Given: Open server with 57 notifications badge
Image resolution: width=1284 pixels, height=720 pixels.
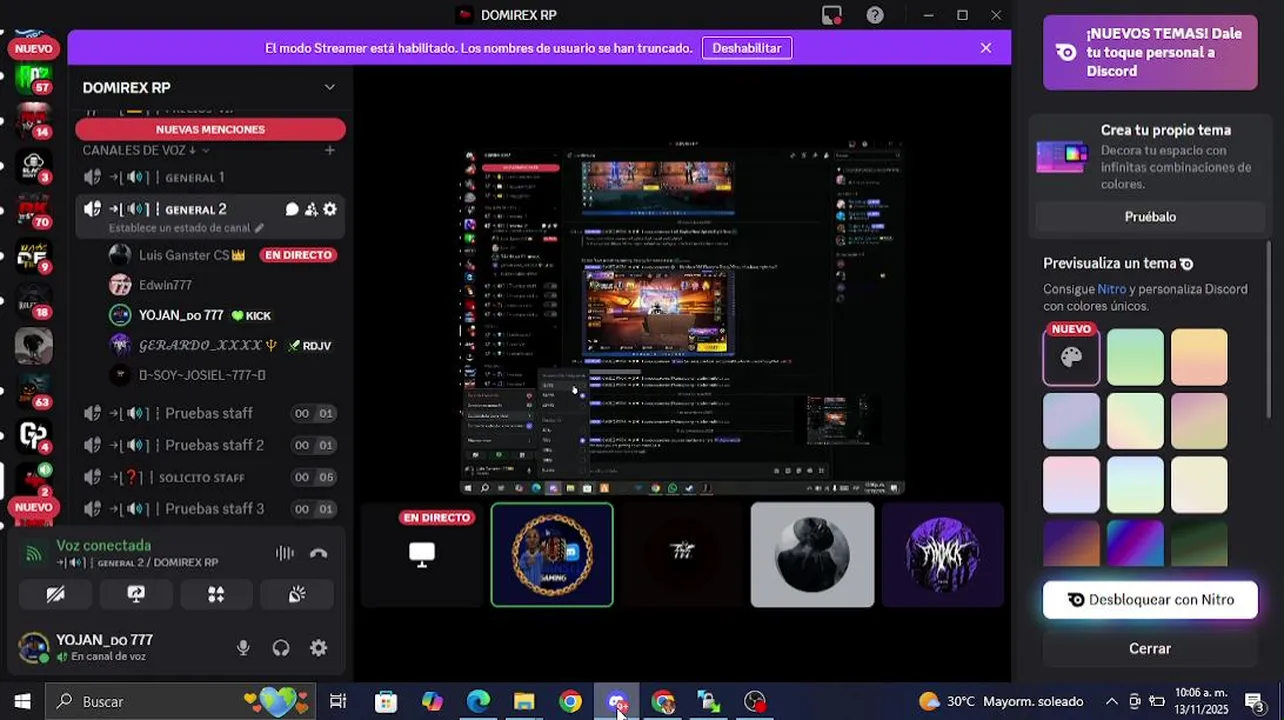Looking at the screenshot, I should pos(33,78).
